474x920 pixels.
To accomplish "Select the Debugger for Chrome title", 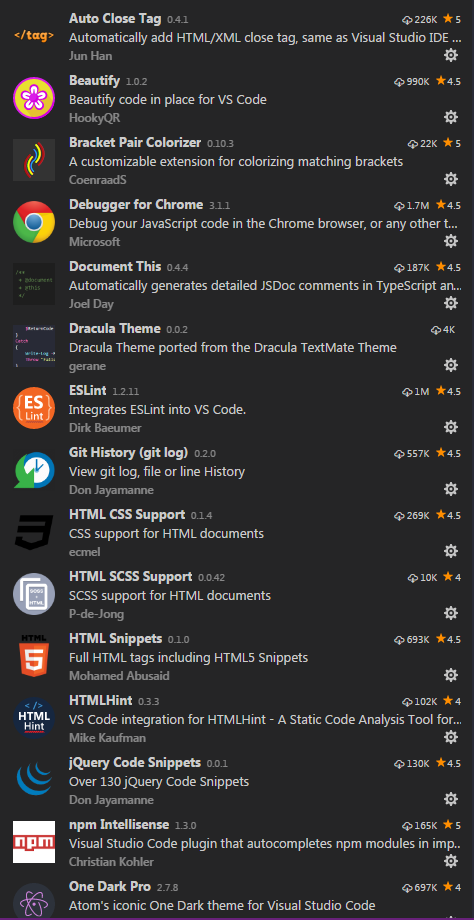I will pyautogui.click(x=136, y=204).
